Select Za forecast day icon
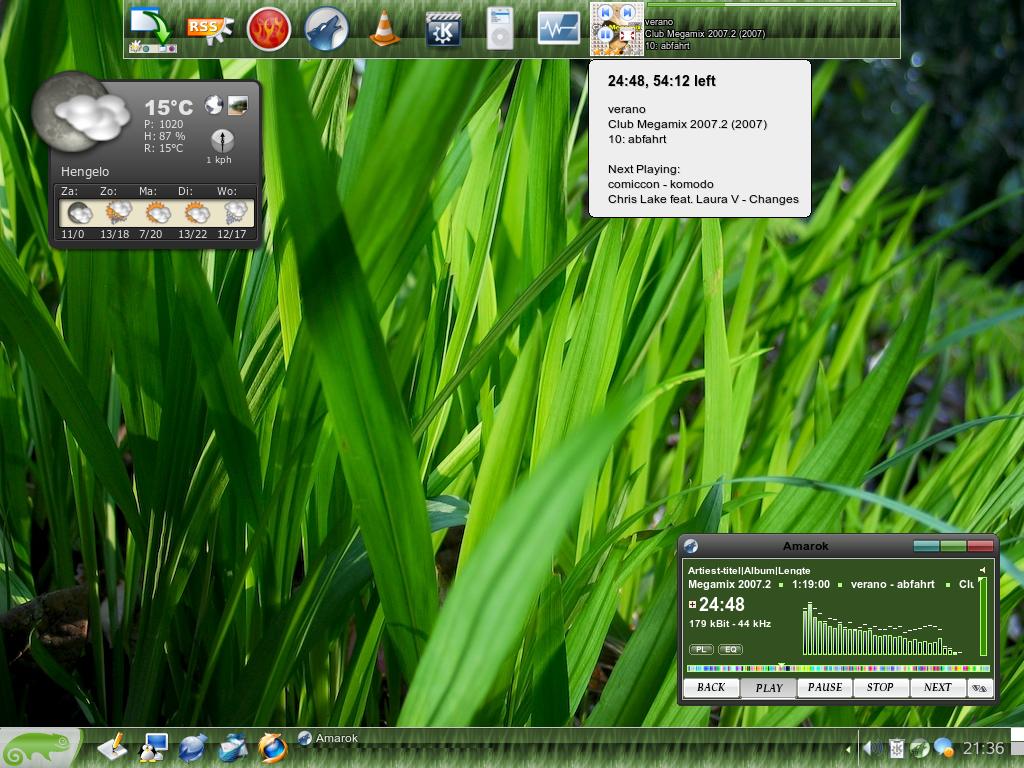 click(x=79, y=213)
